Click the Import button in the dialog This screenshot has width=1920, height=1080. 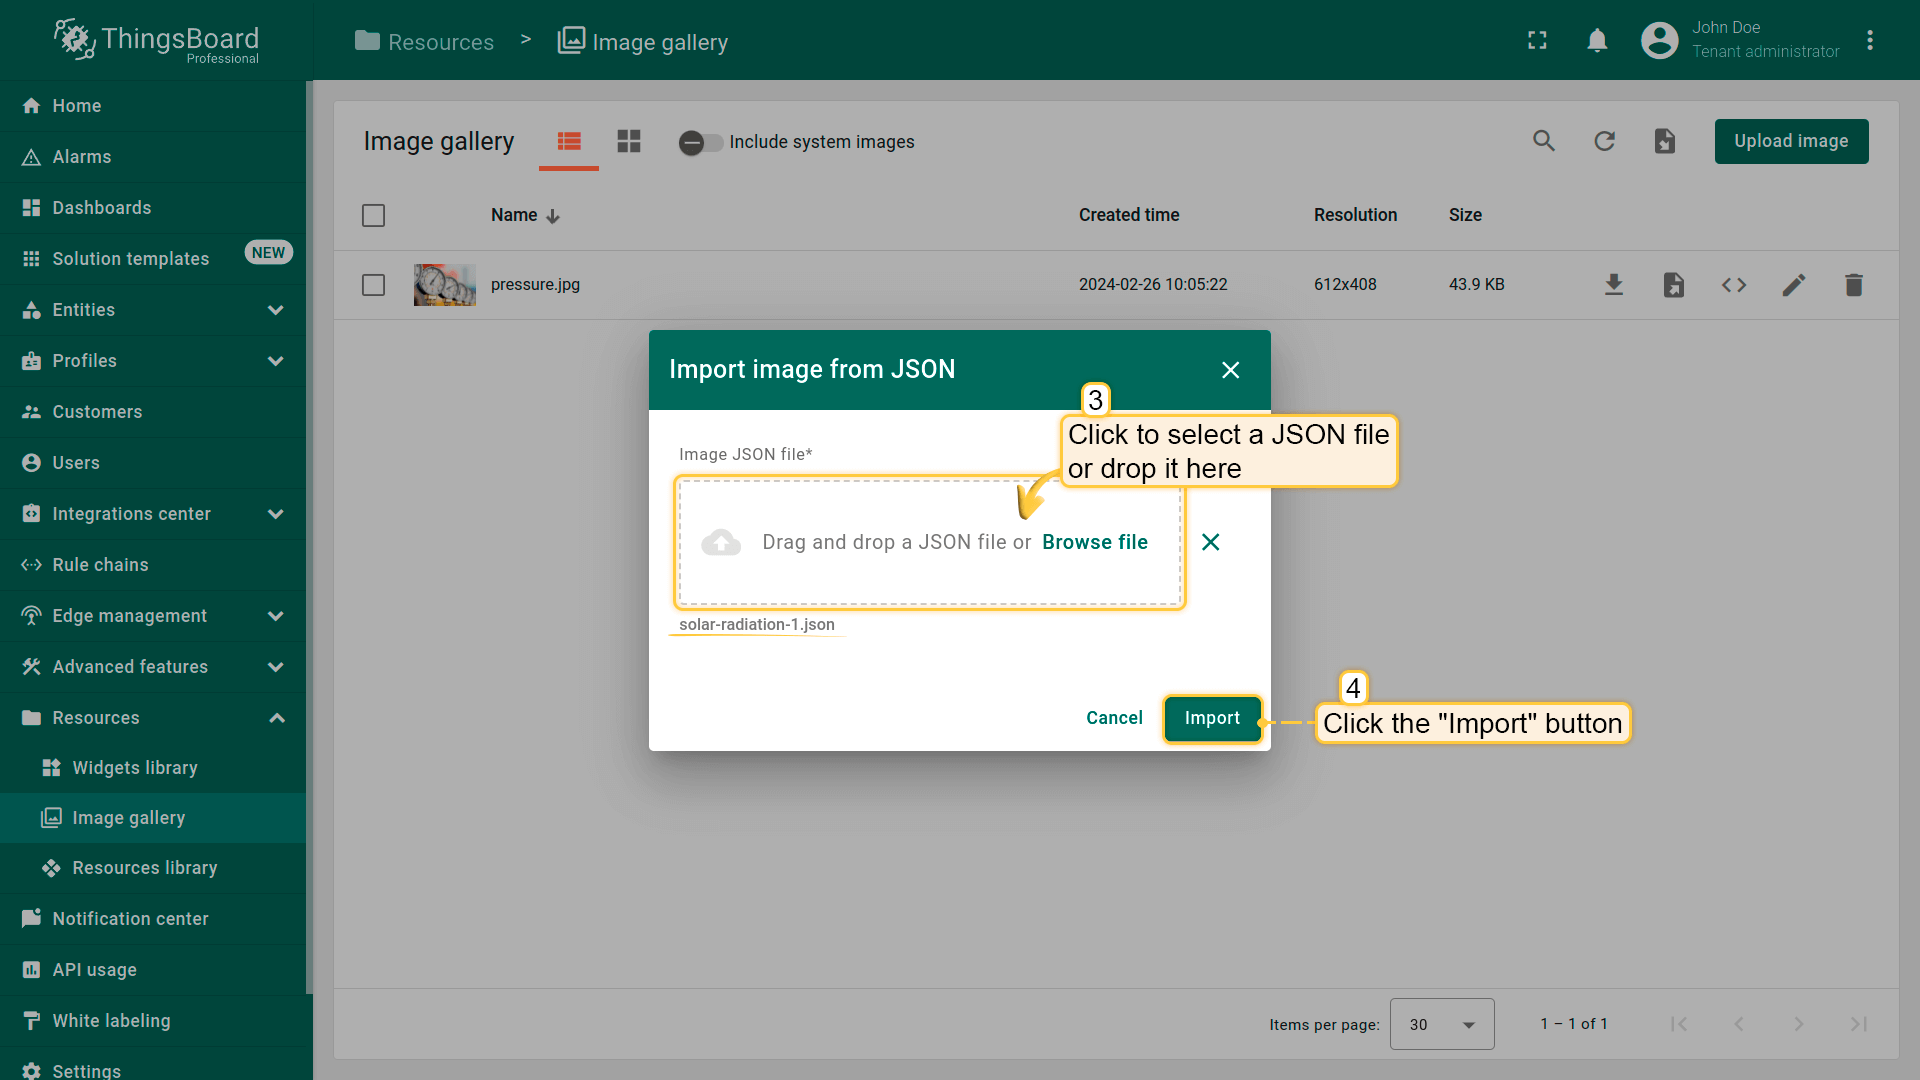click(x=1211, y=718)
